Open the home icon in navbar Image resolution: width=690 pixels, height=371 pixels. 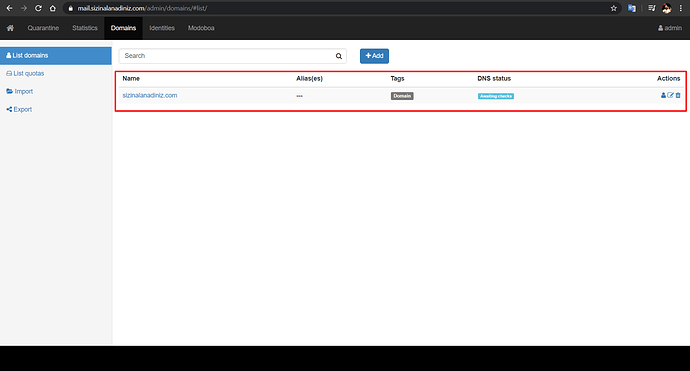pos(10,28)
